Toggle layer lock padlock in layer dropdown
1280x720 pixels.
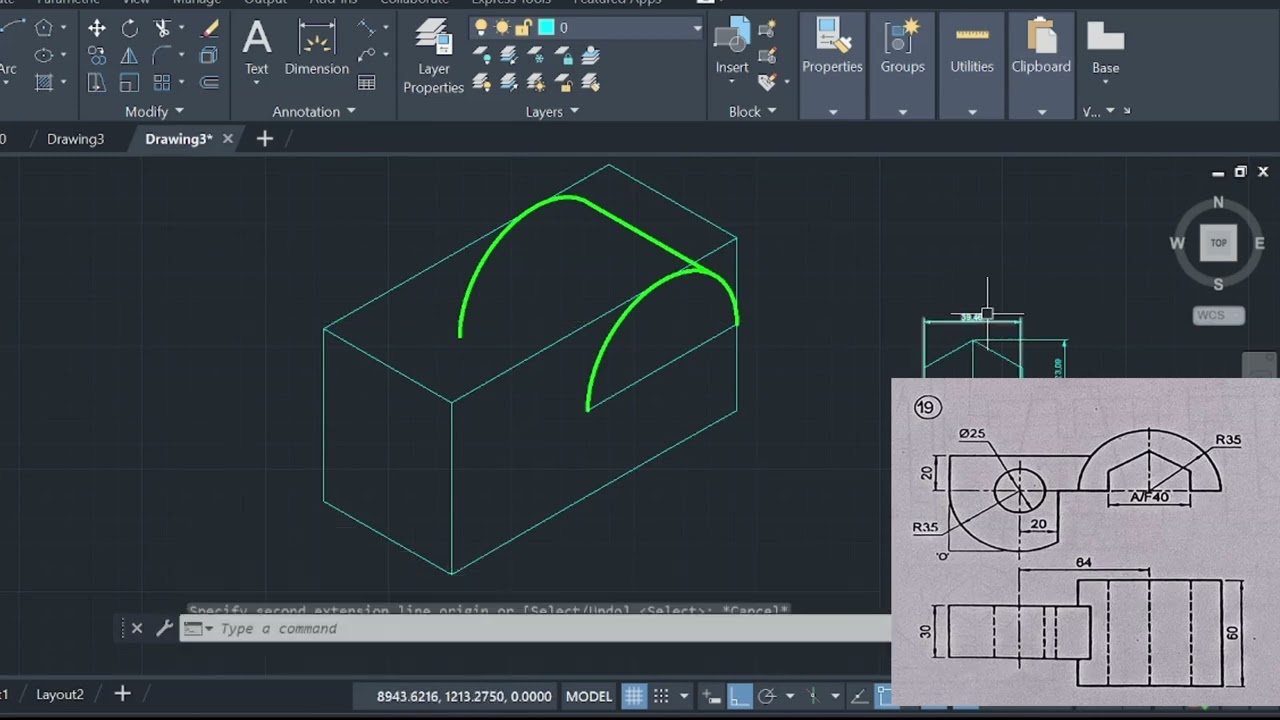[x=525, y=28]
